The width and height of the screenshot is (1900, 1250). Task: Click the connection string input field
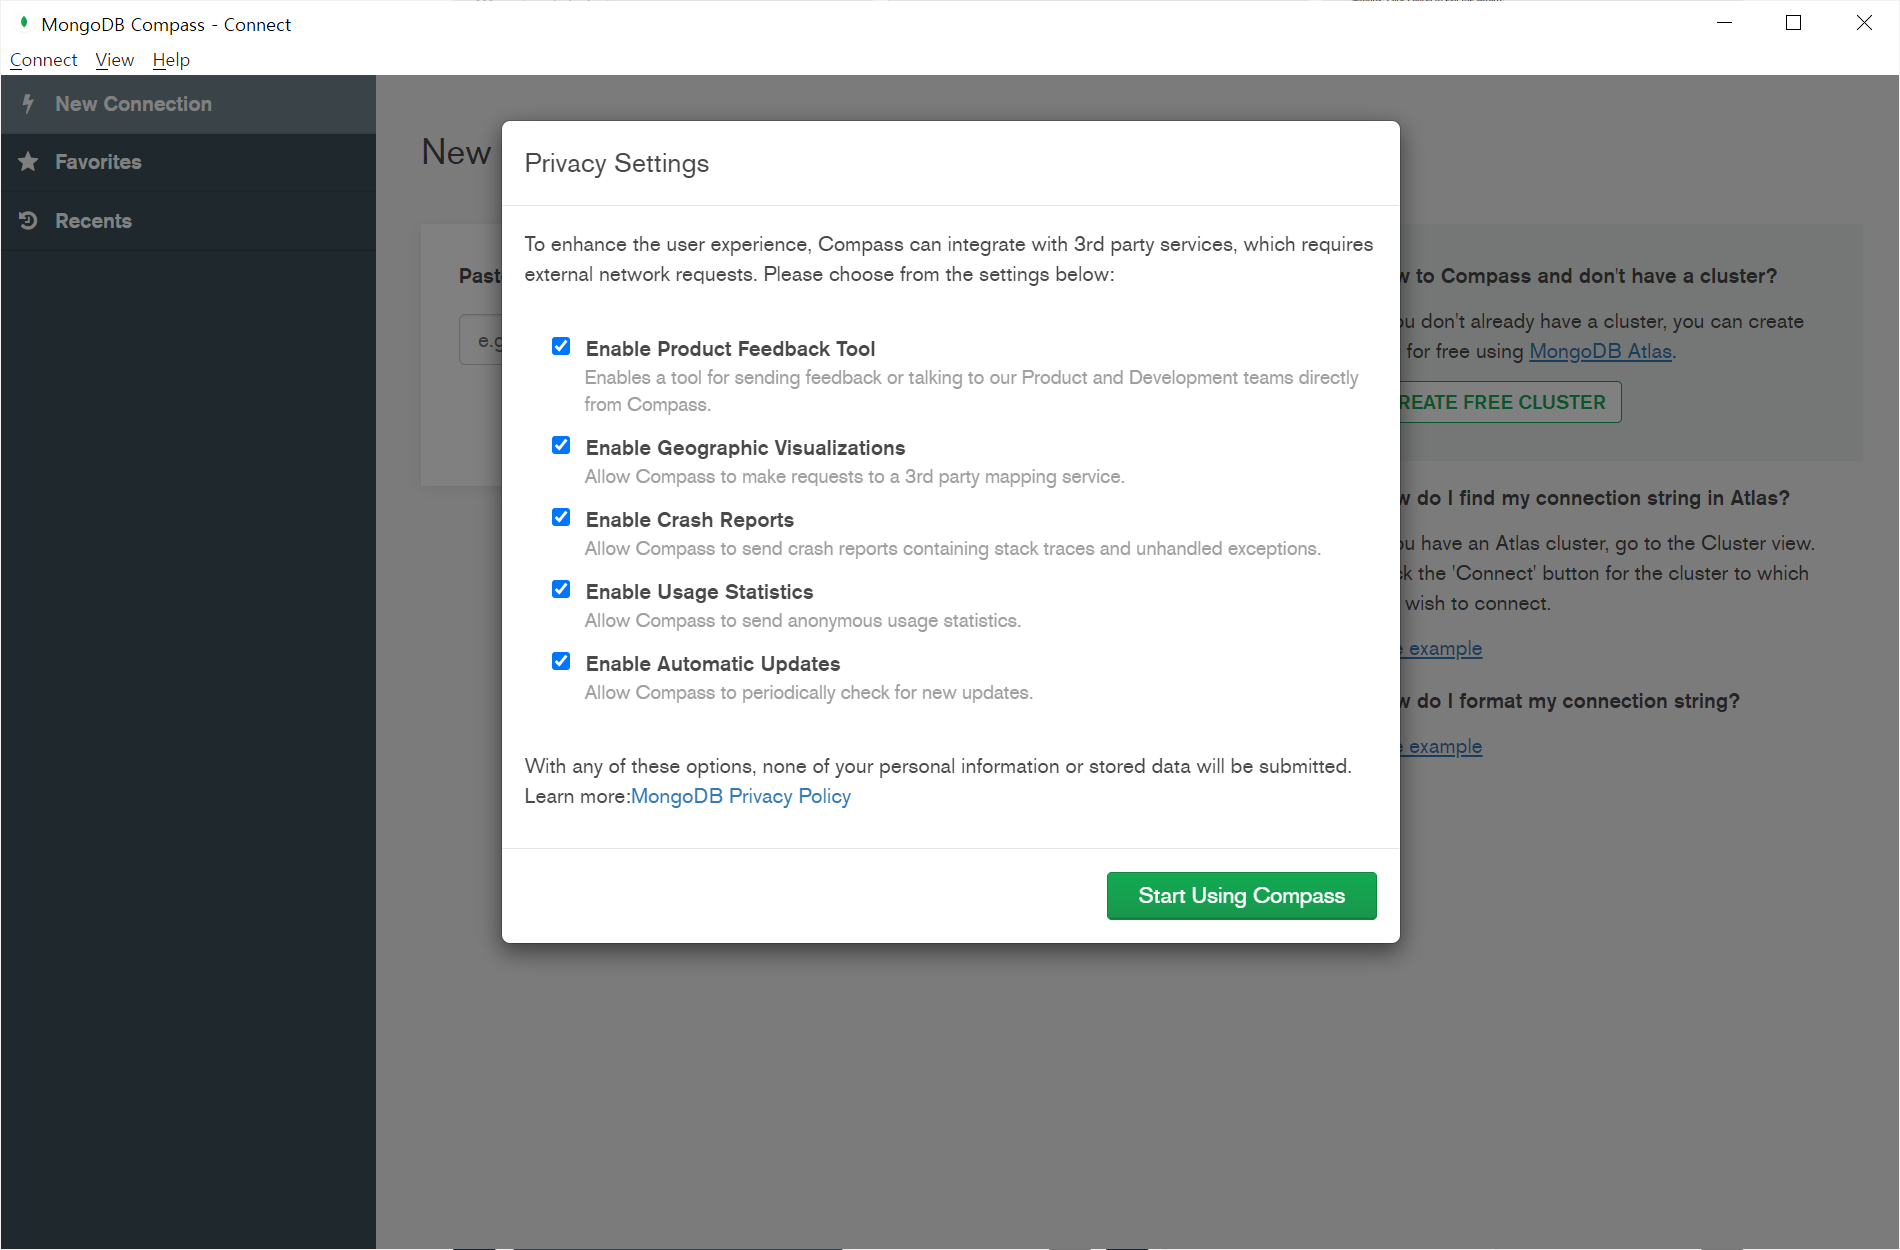(481, 340)
